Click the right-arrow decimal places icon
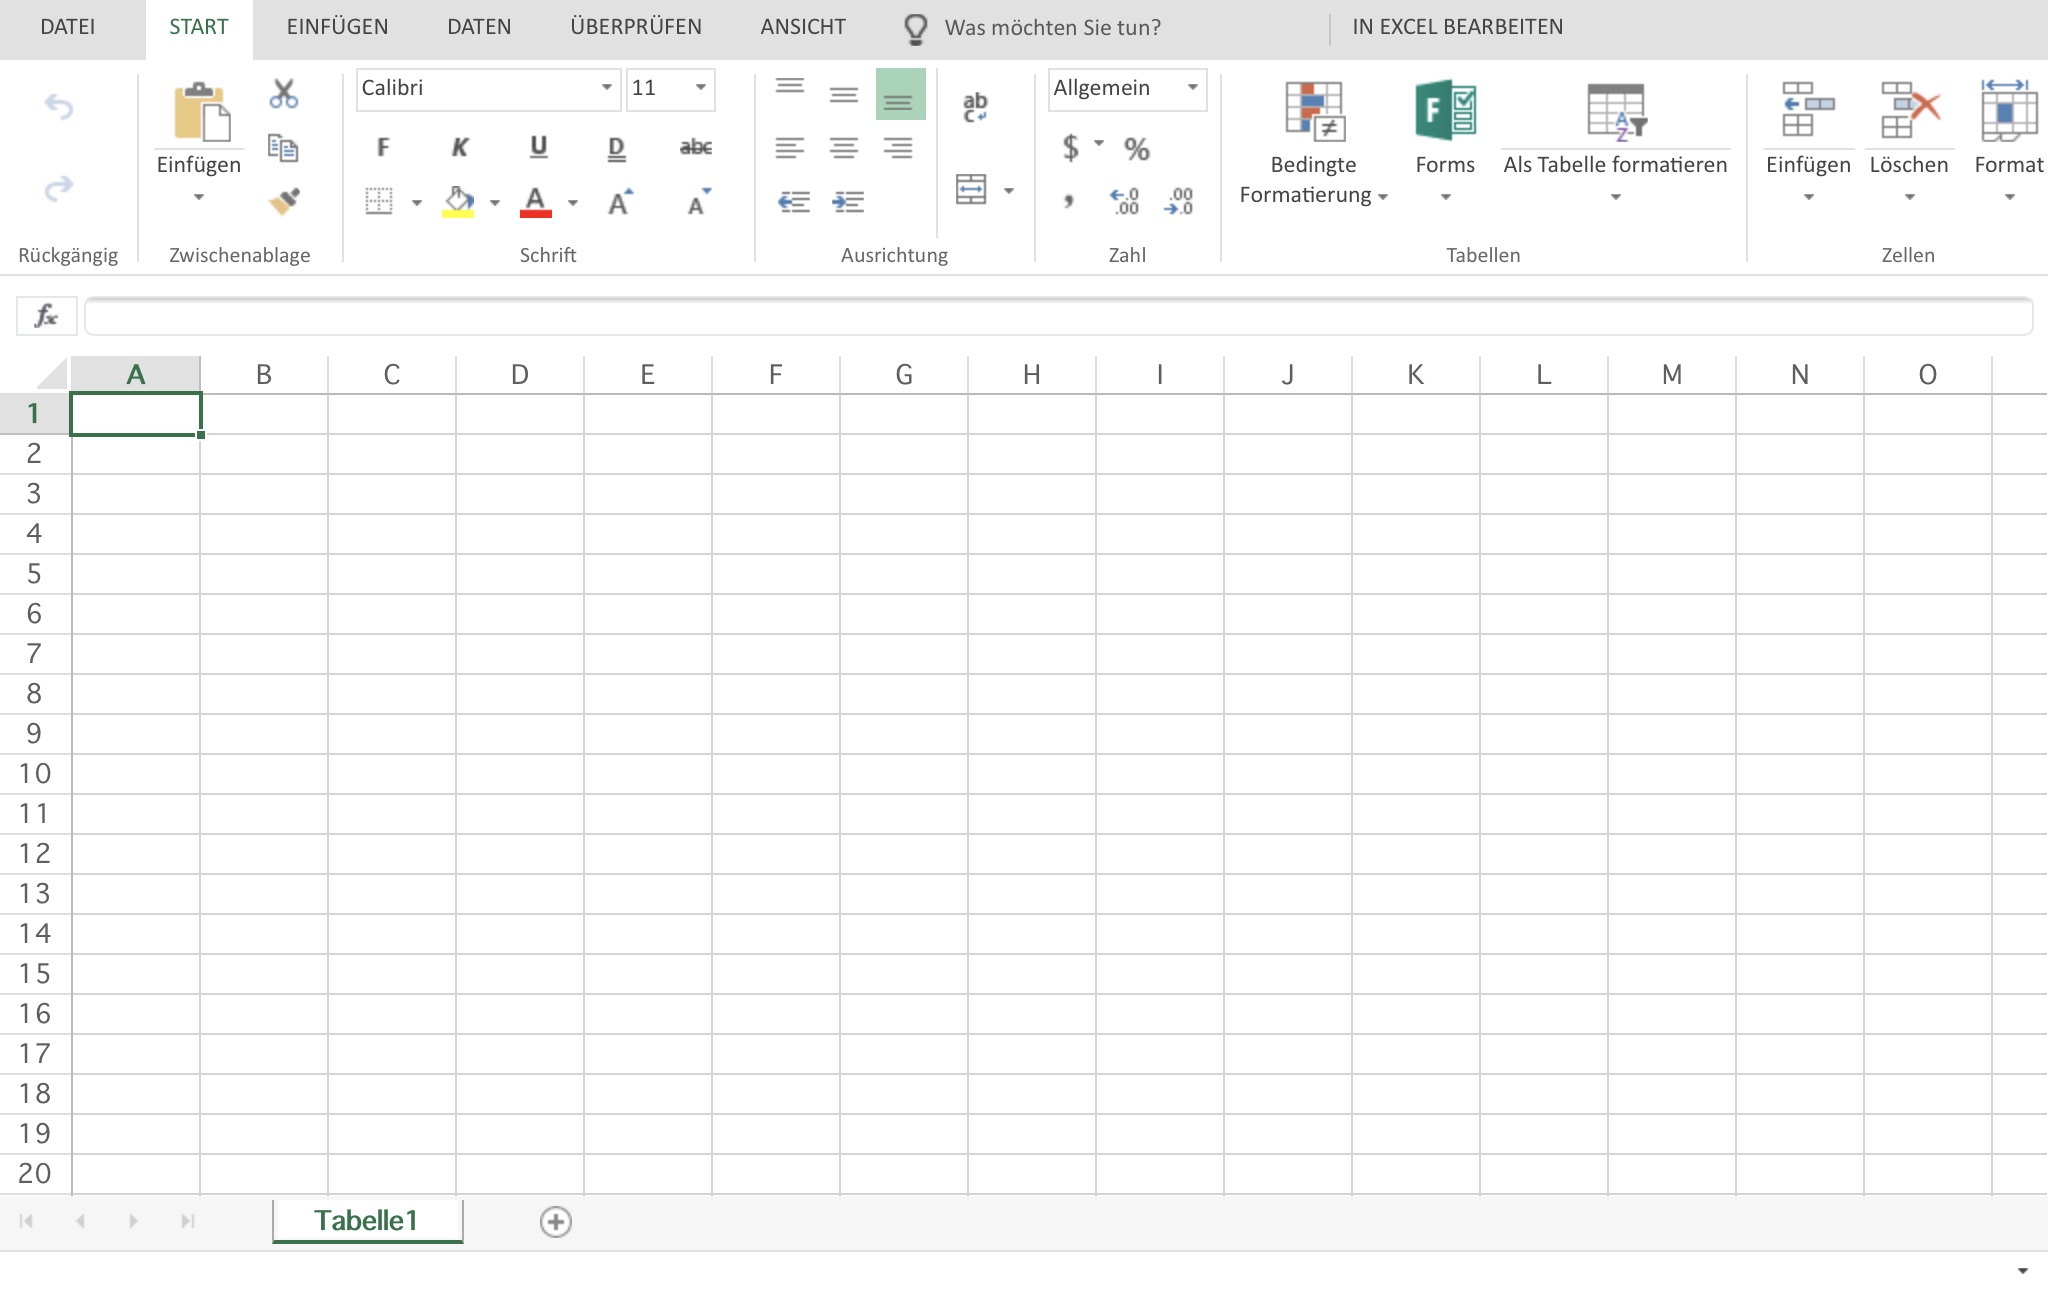 [x=1179, y=201]
